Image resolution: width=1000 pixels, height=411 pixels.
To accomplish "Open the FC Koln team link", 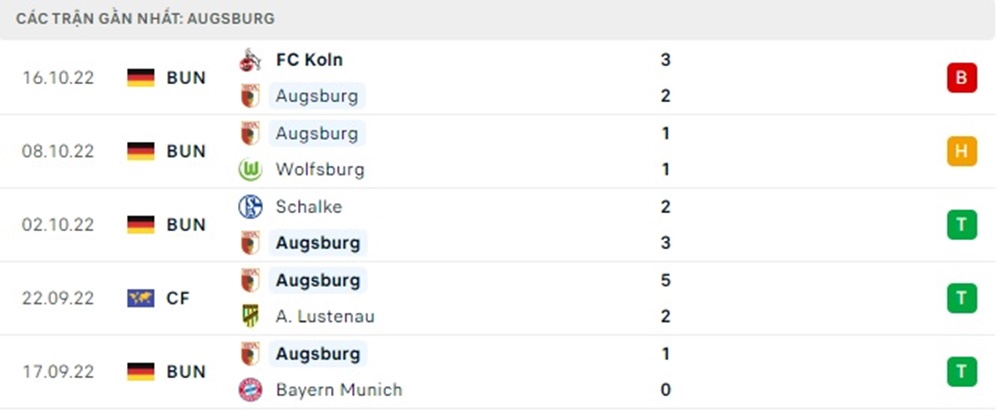I will (x=309, y=60).
